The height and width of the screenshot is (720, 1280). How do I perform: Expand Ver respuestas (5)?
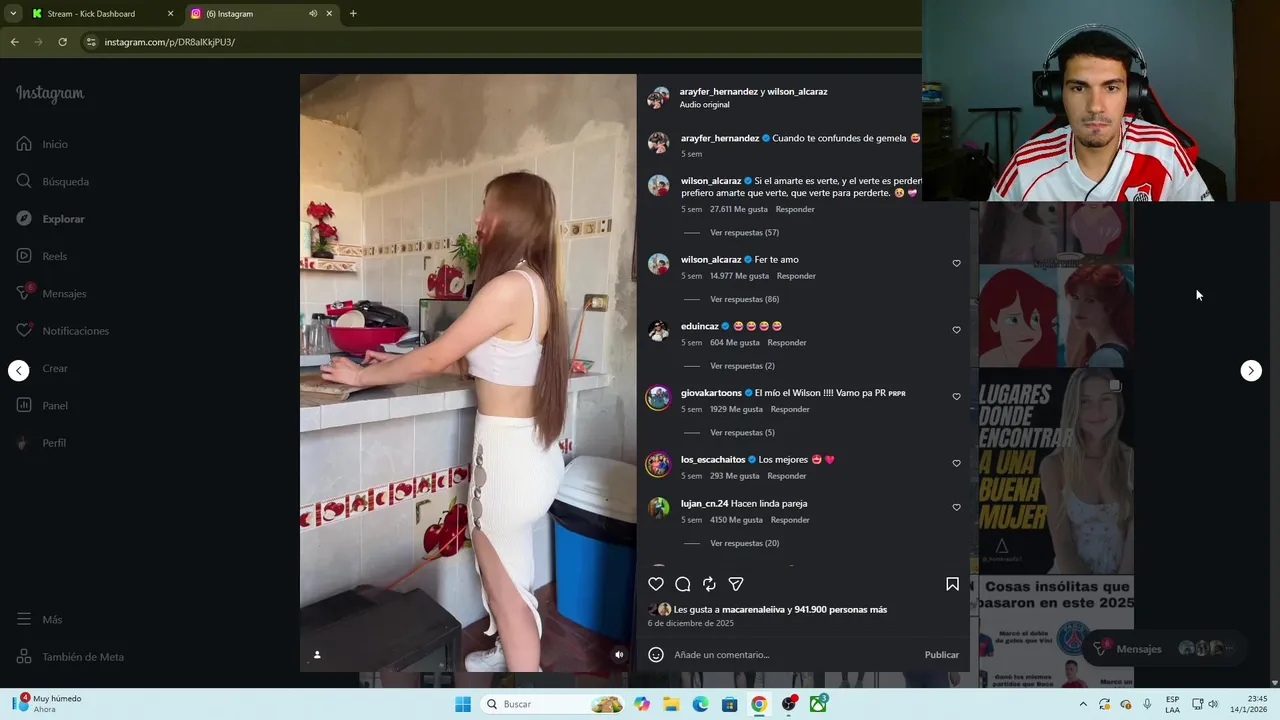(x=742, y=433)
